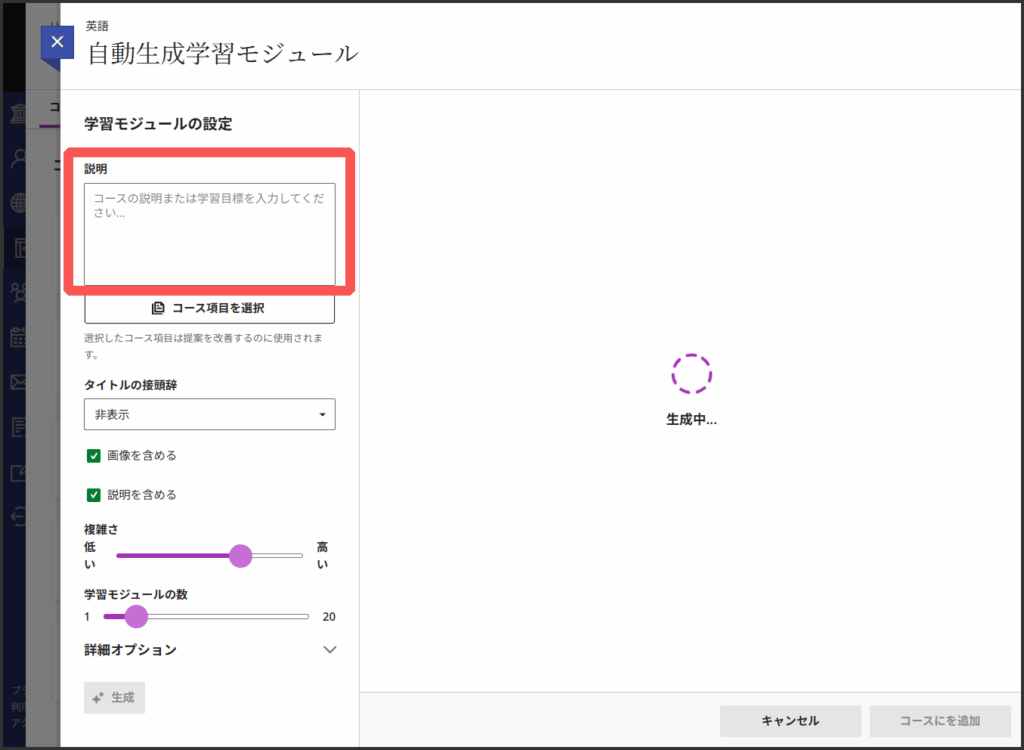
Task: Uncheck the 画像を含める checkbox
Action: [94, 456]
